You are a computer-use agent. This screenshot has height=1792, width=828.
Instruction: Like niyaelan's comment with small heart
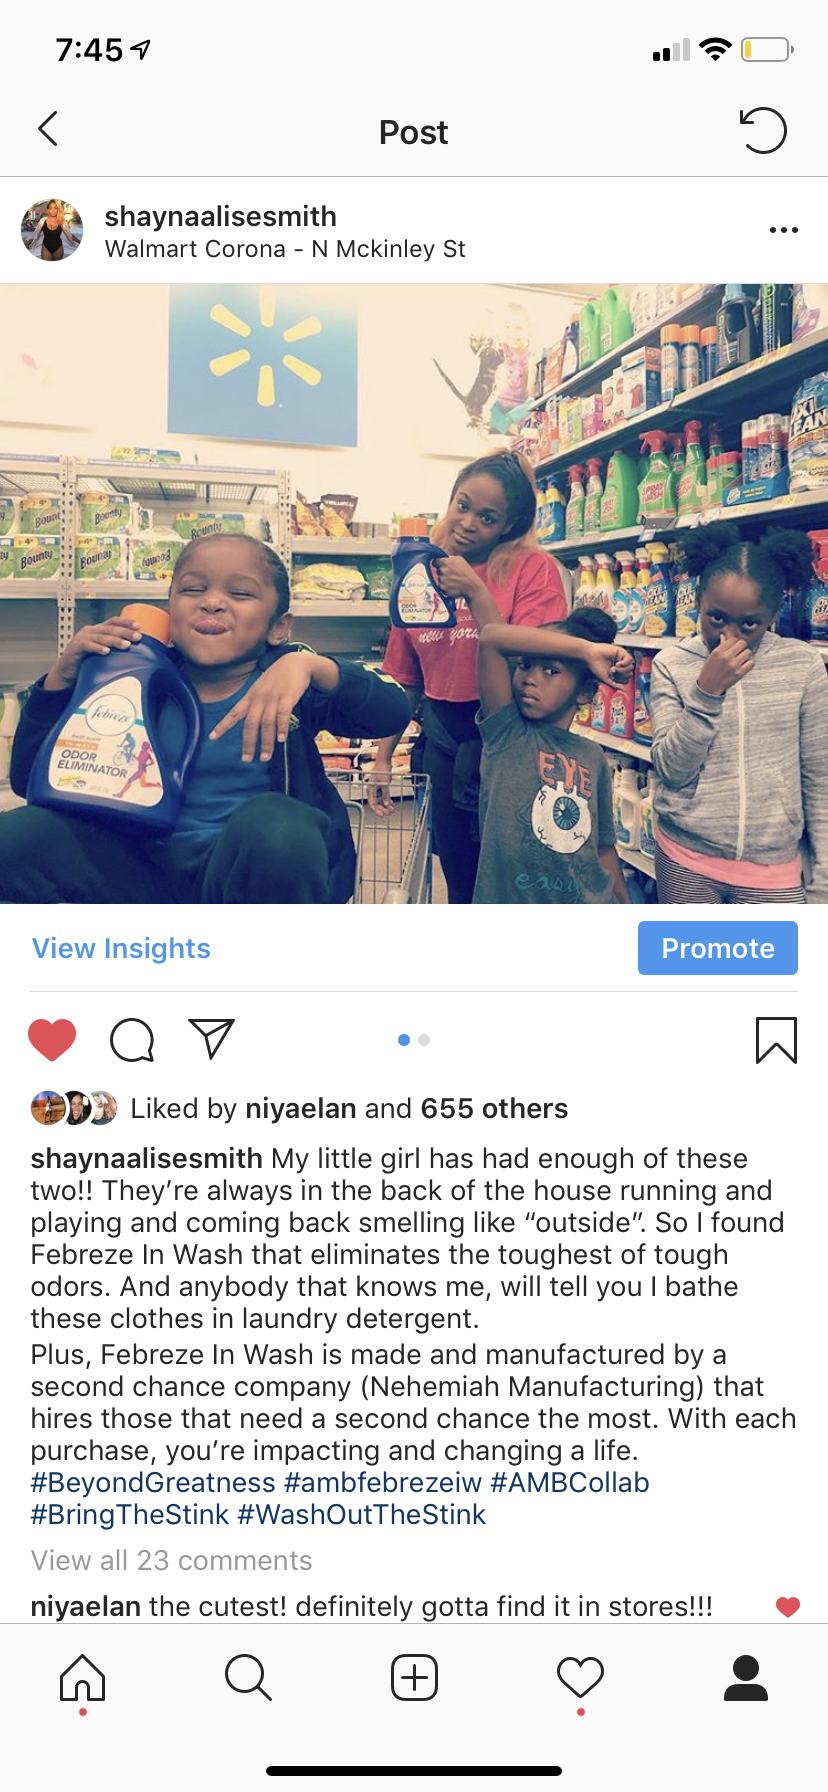click(788, 1607)
